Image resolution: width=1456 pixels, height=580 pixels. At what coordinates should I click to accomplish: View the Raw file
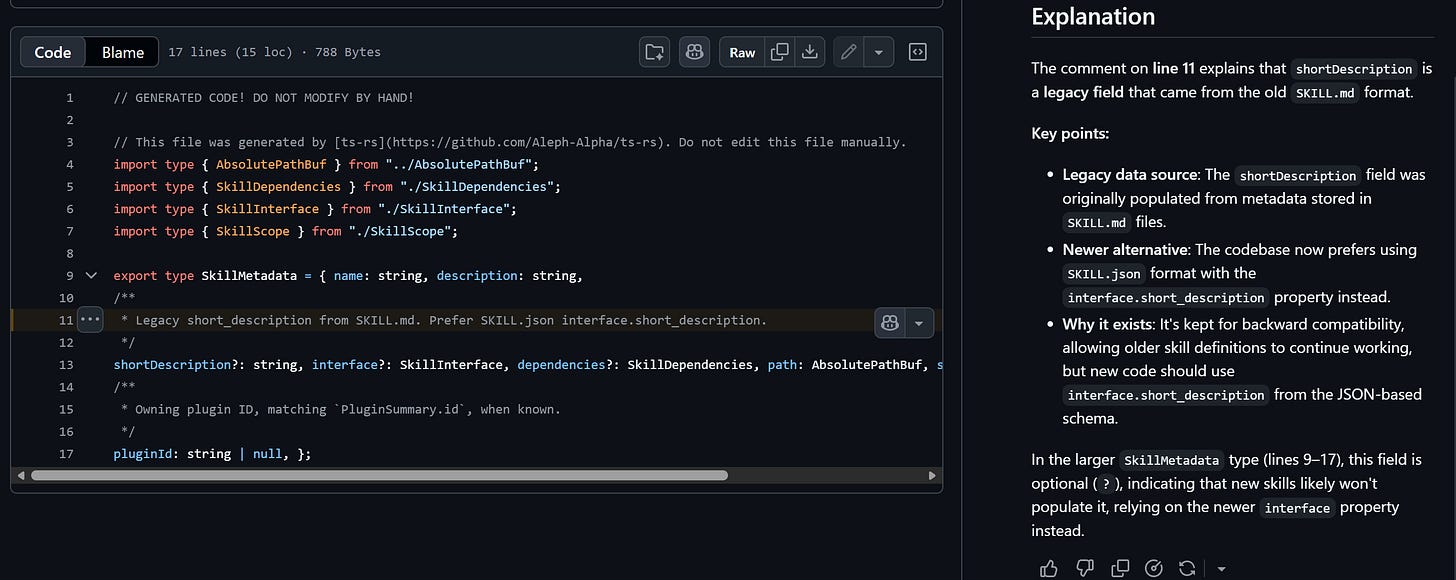point(742,52)
